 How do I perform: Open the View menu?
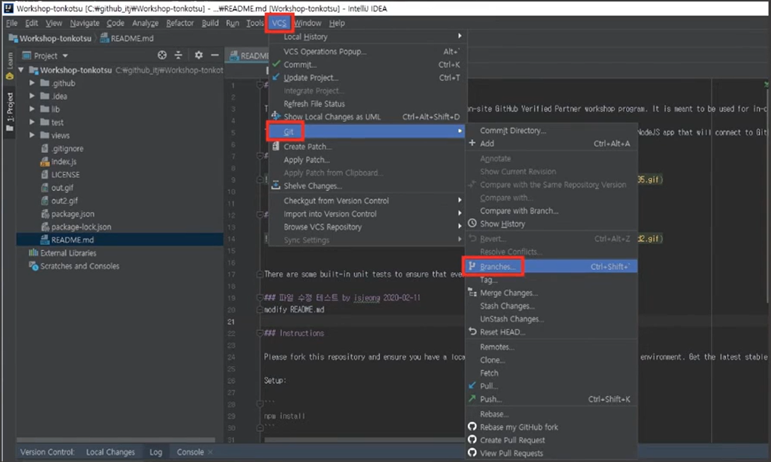tap(54, 23)
